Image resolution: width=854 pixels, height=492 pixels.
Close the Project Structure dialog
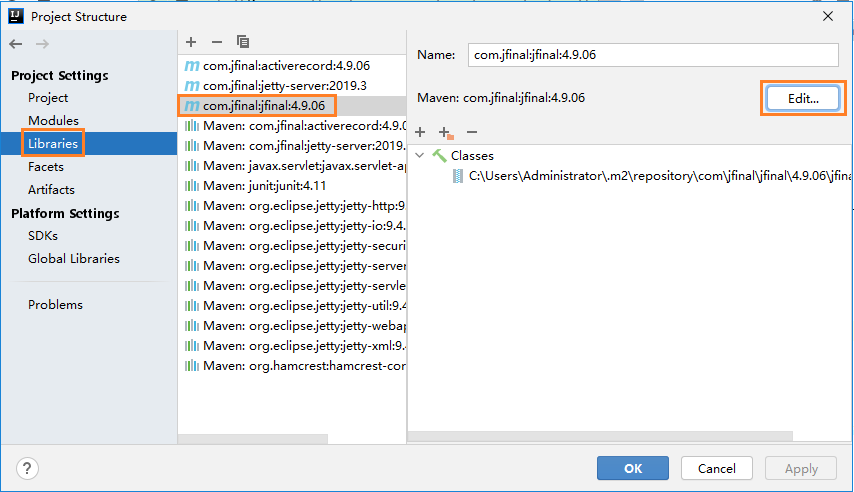(828, 16)
